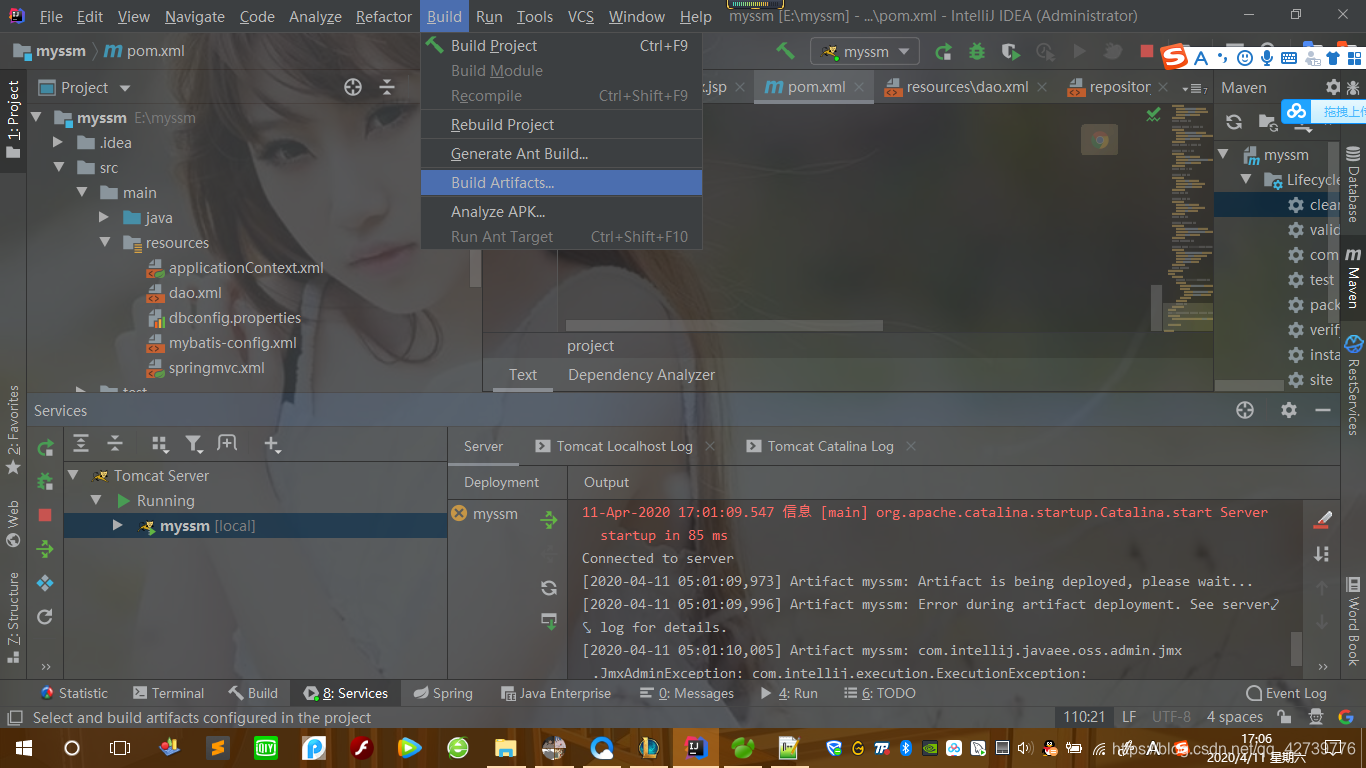Reimport all Maven projects with the refresh icon
Viewport: 1366px width, 768px height.
click(x=1234, y=121)
